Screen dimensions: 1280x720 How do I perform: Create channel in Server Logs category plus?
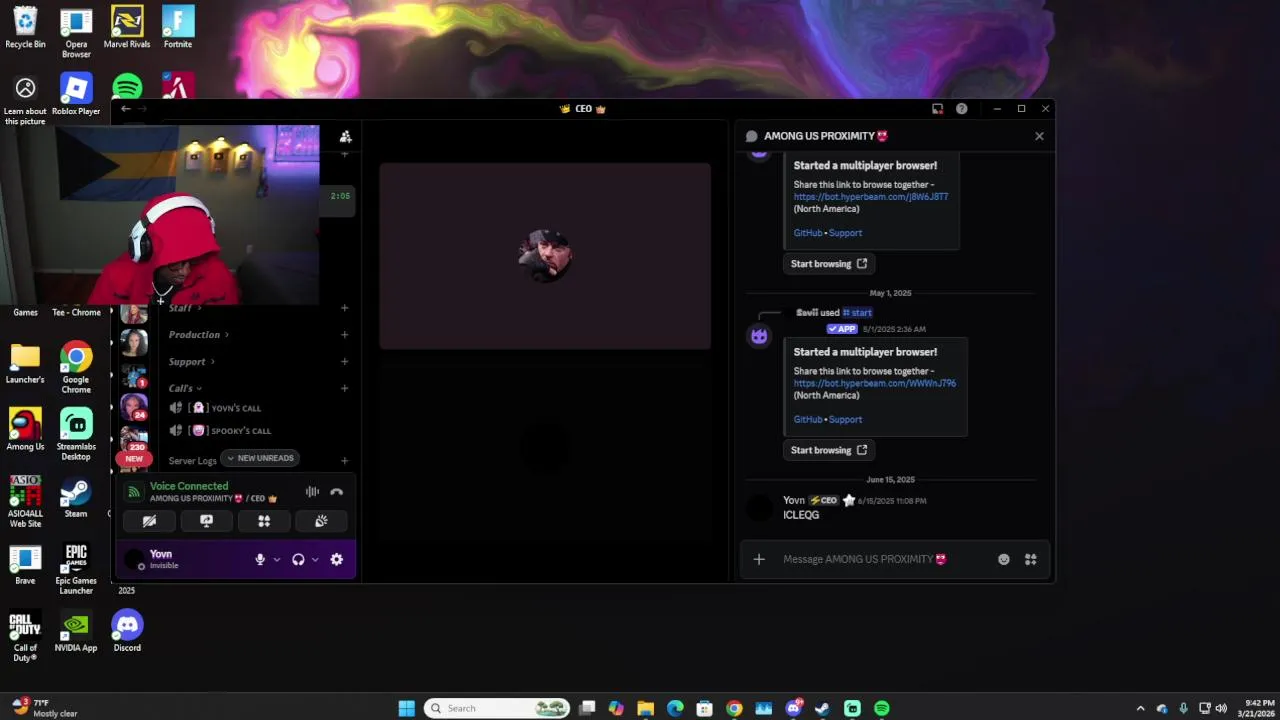click(344, 461)
